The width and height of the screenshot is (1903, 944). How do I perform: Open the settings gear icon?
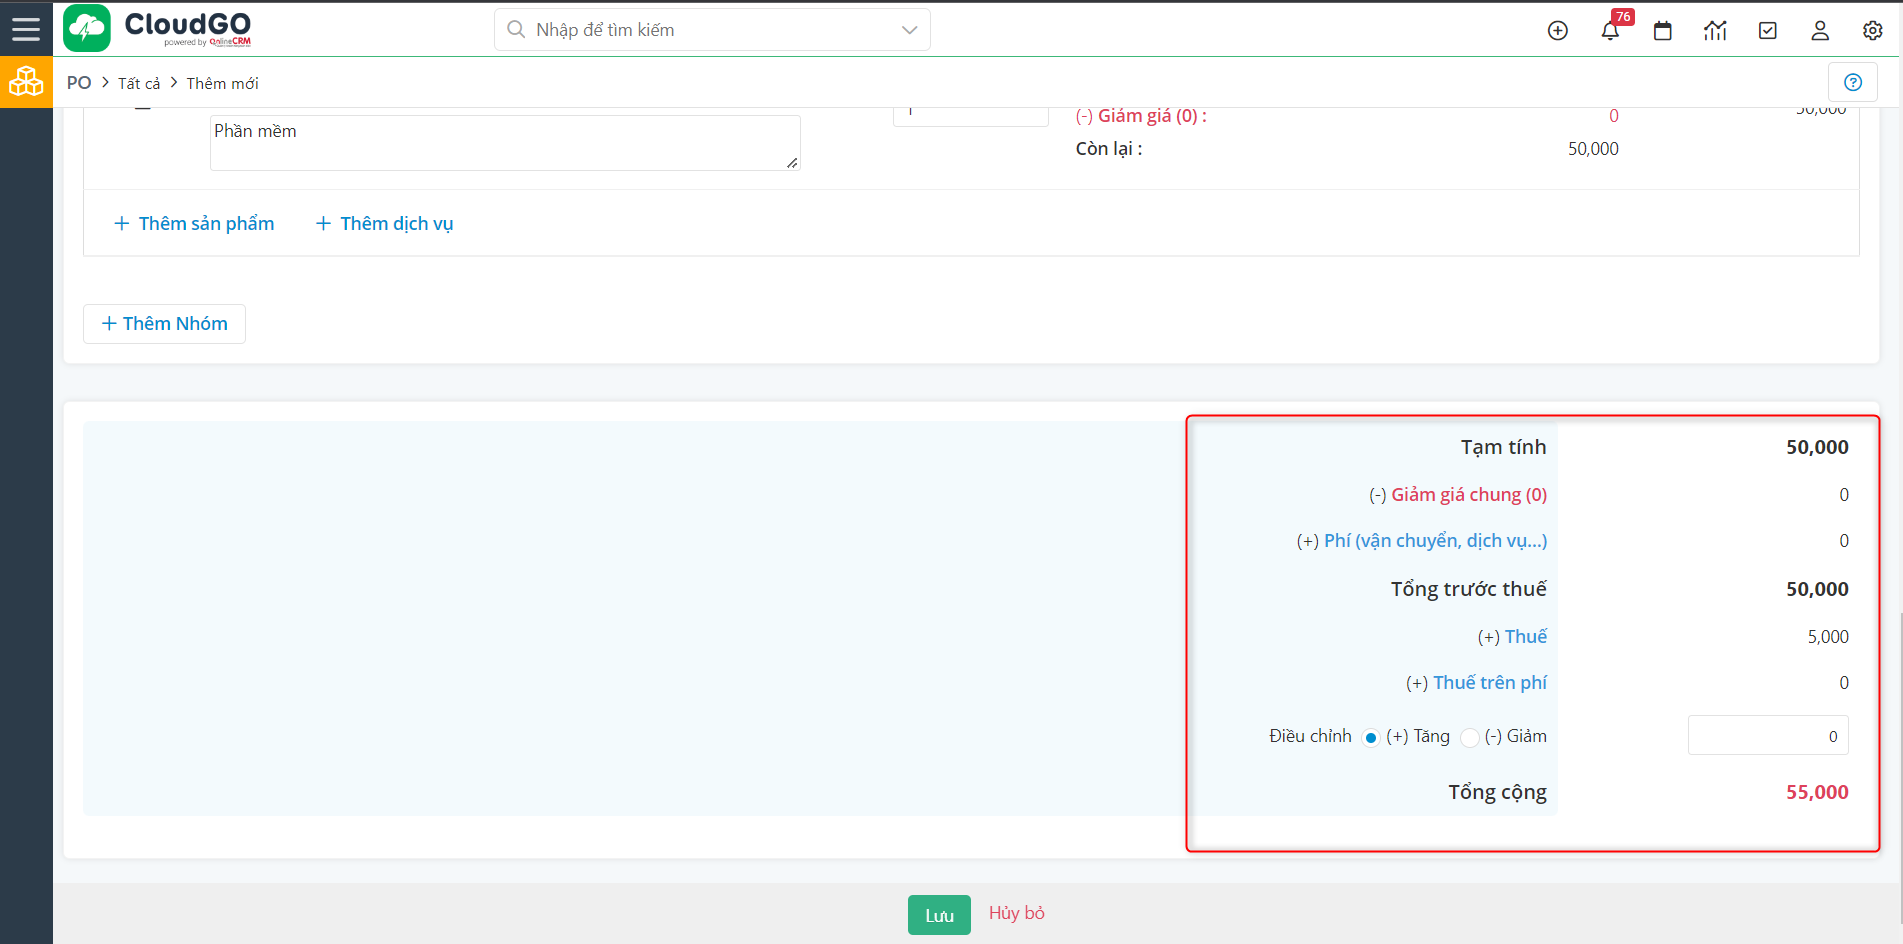1872,31
